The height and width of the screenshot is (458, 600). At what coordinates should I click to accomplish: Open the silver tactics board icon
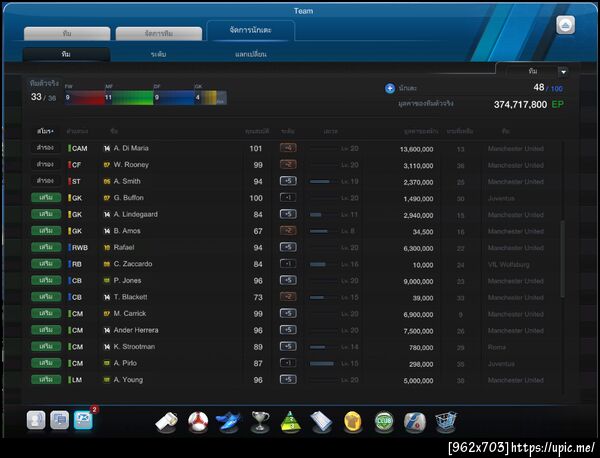pyautogui.click(x=321, y=422)
